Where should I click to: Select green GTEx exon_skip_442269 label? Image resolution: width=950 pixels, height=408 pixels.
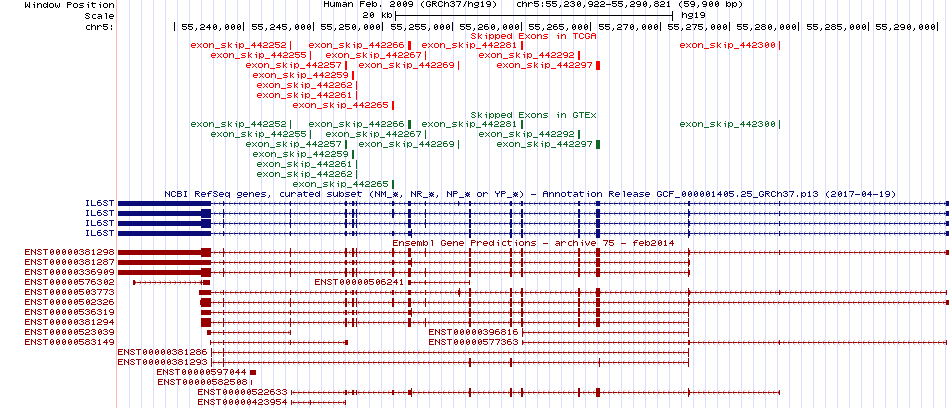pyautogui.click(x=407, y=144)
